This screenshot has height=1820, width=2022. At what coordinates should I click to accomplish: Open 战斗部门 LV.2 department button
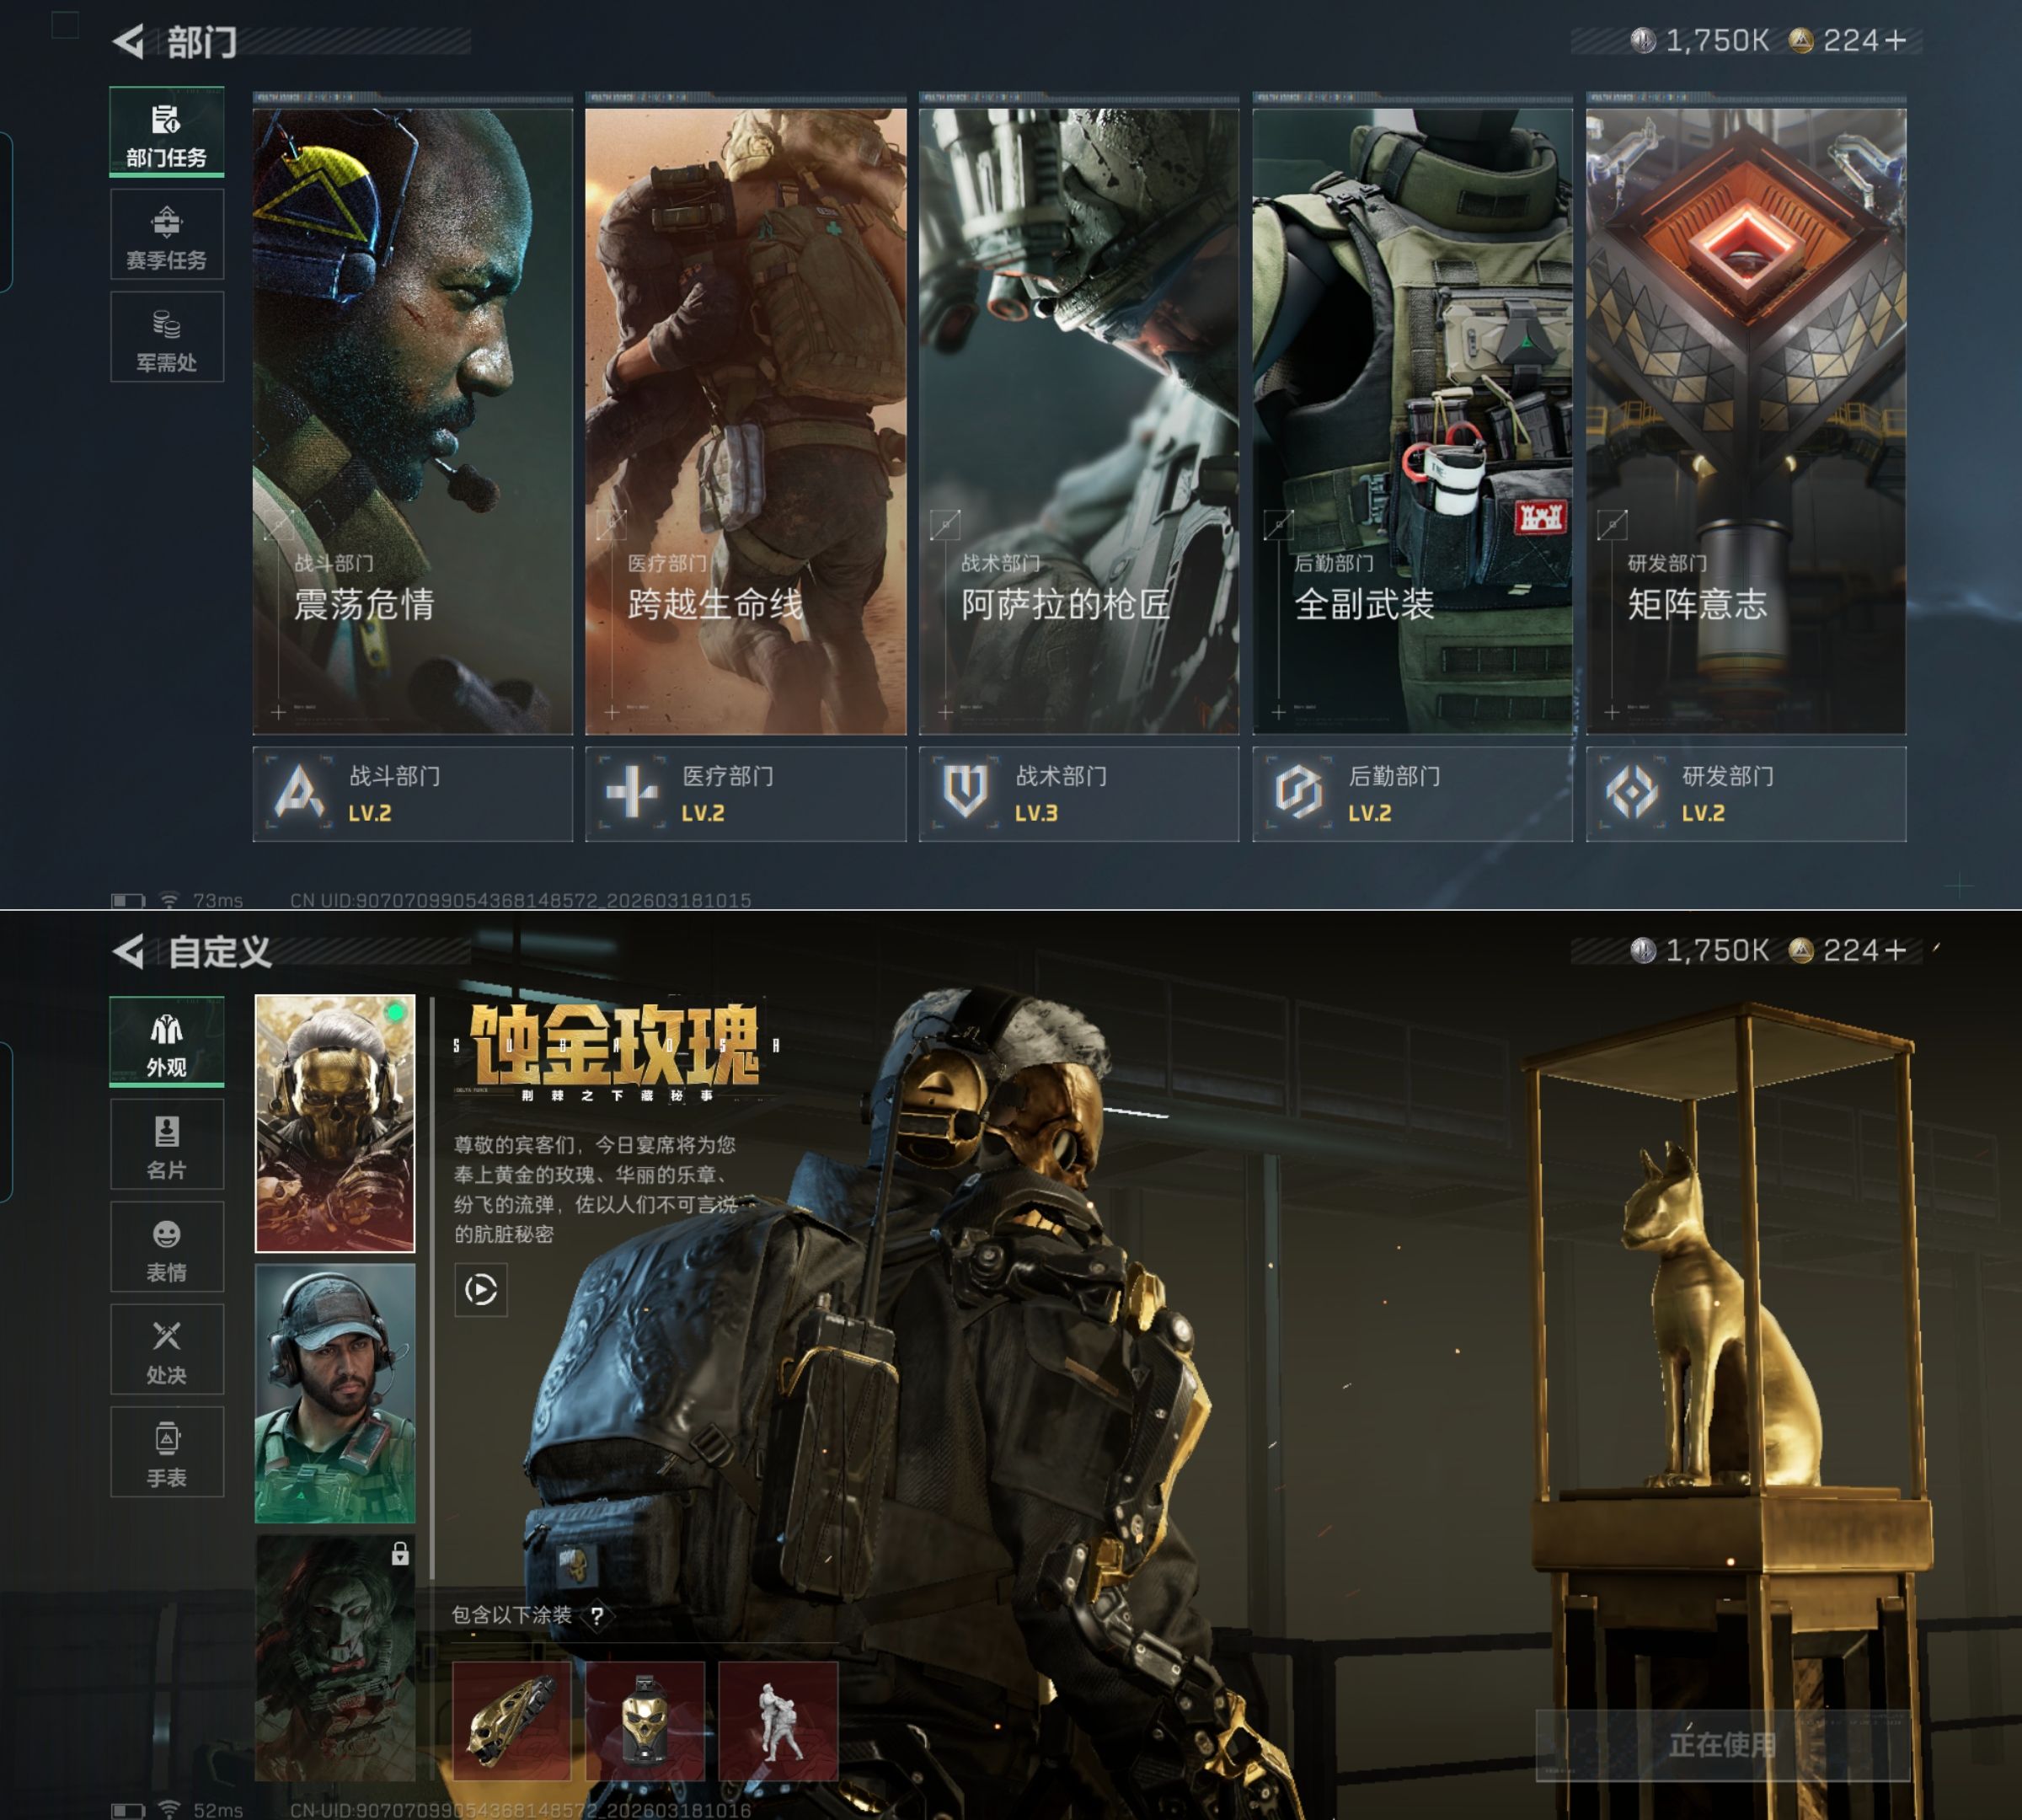[412, 794]
